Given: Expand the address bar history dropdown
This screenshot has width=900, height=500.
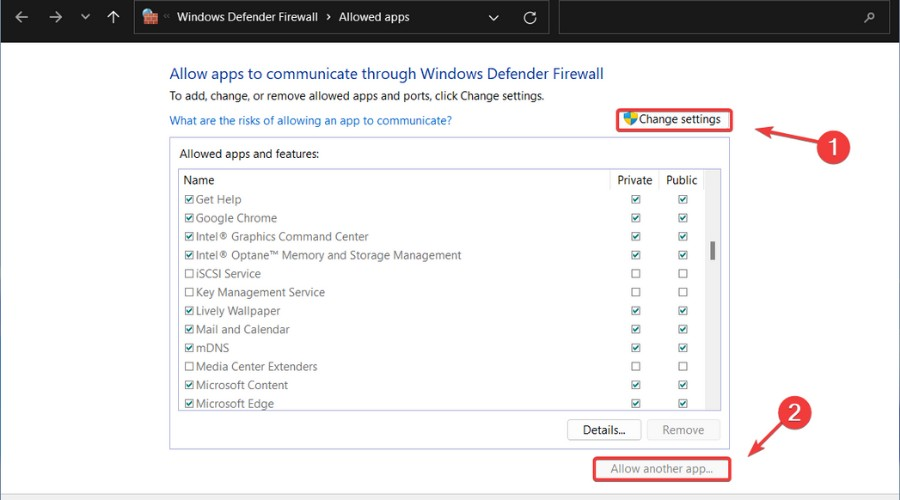Looking at the screenshot, I should 494,17.
